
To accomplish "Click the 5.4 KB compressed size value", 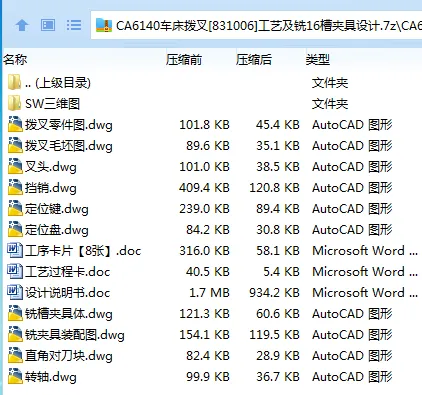I will pyautogui.click(x=281, y=272).
